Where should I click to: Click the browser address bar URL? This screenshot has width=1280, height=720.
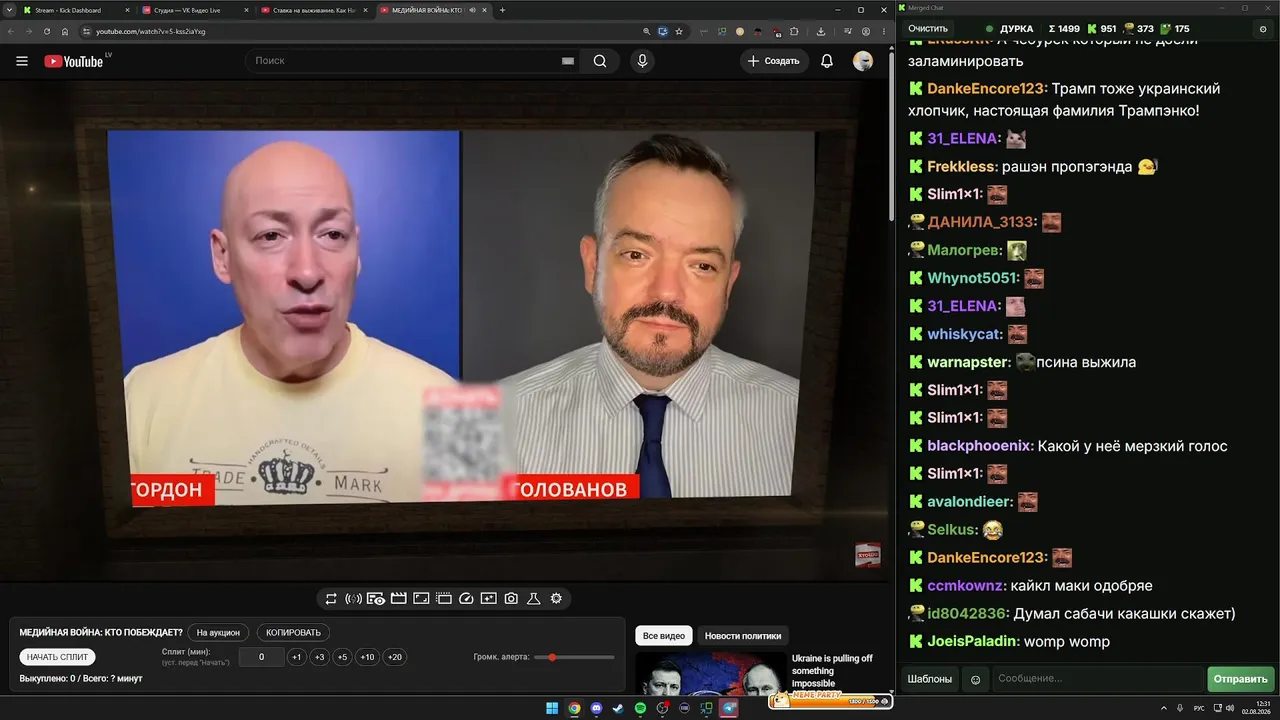[151, 31]
